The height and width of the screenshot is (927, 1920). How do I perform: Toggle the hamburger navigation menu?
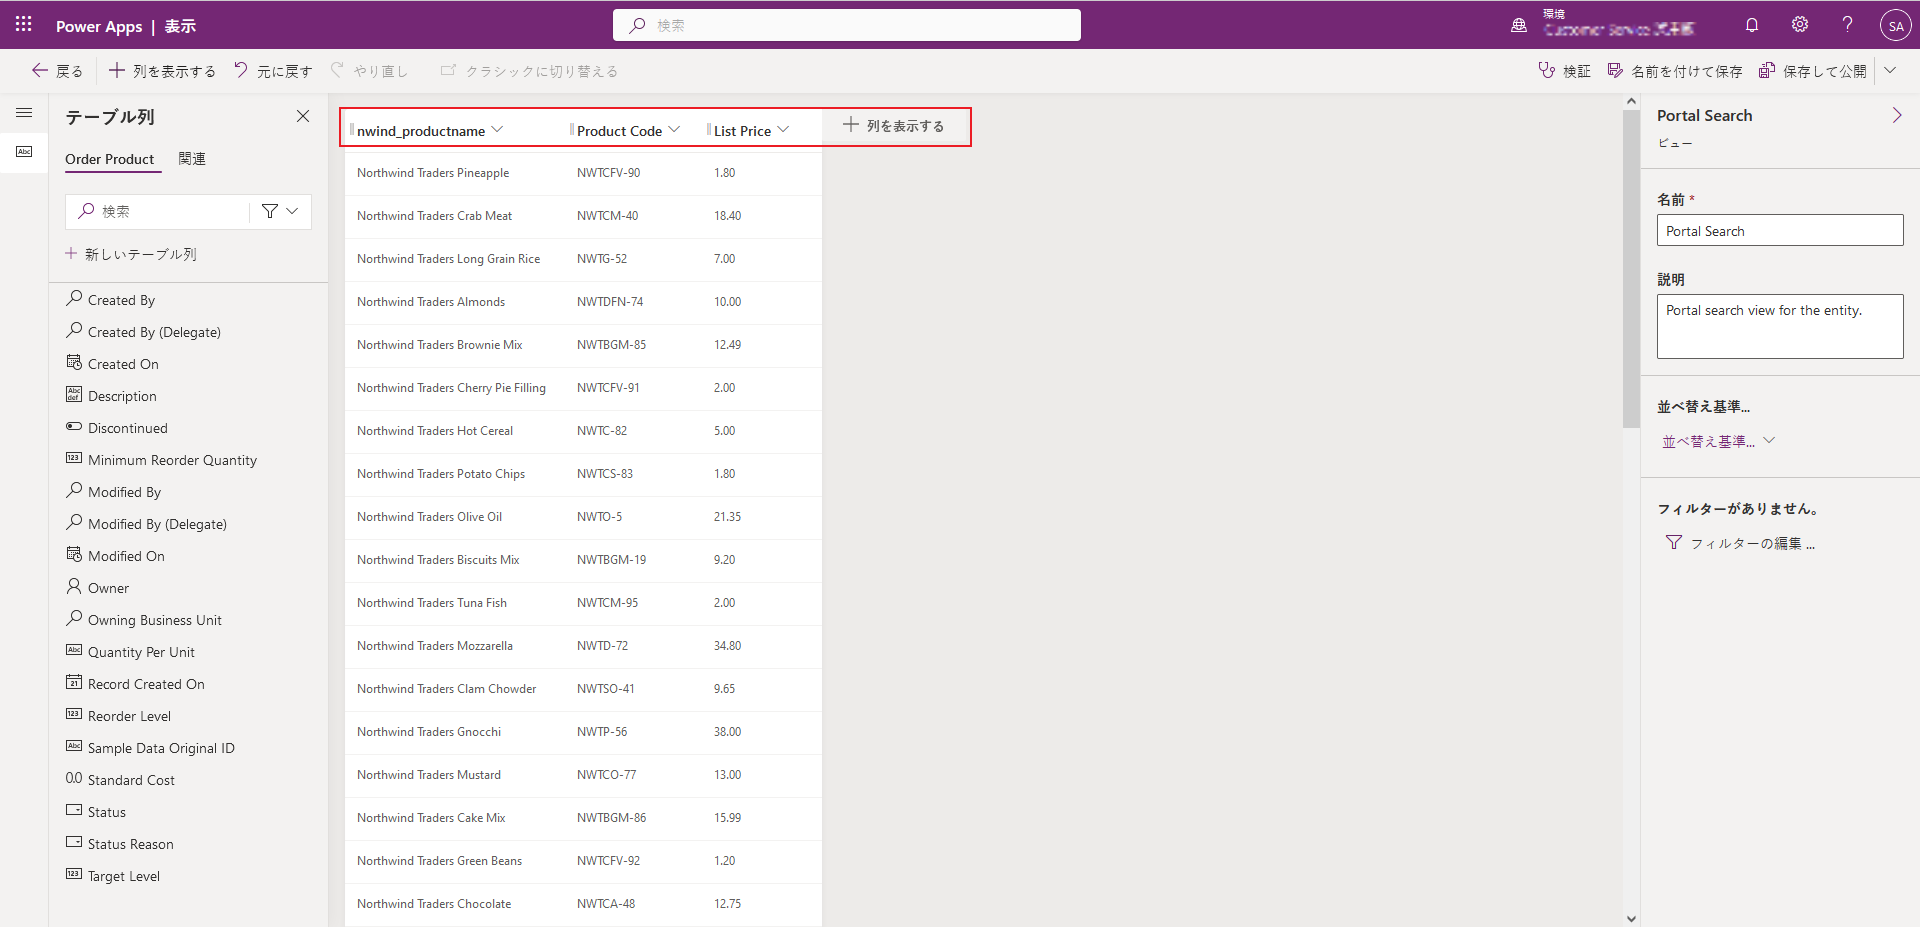click(x=24, y=113)
